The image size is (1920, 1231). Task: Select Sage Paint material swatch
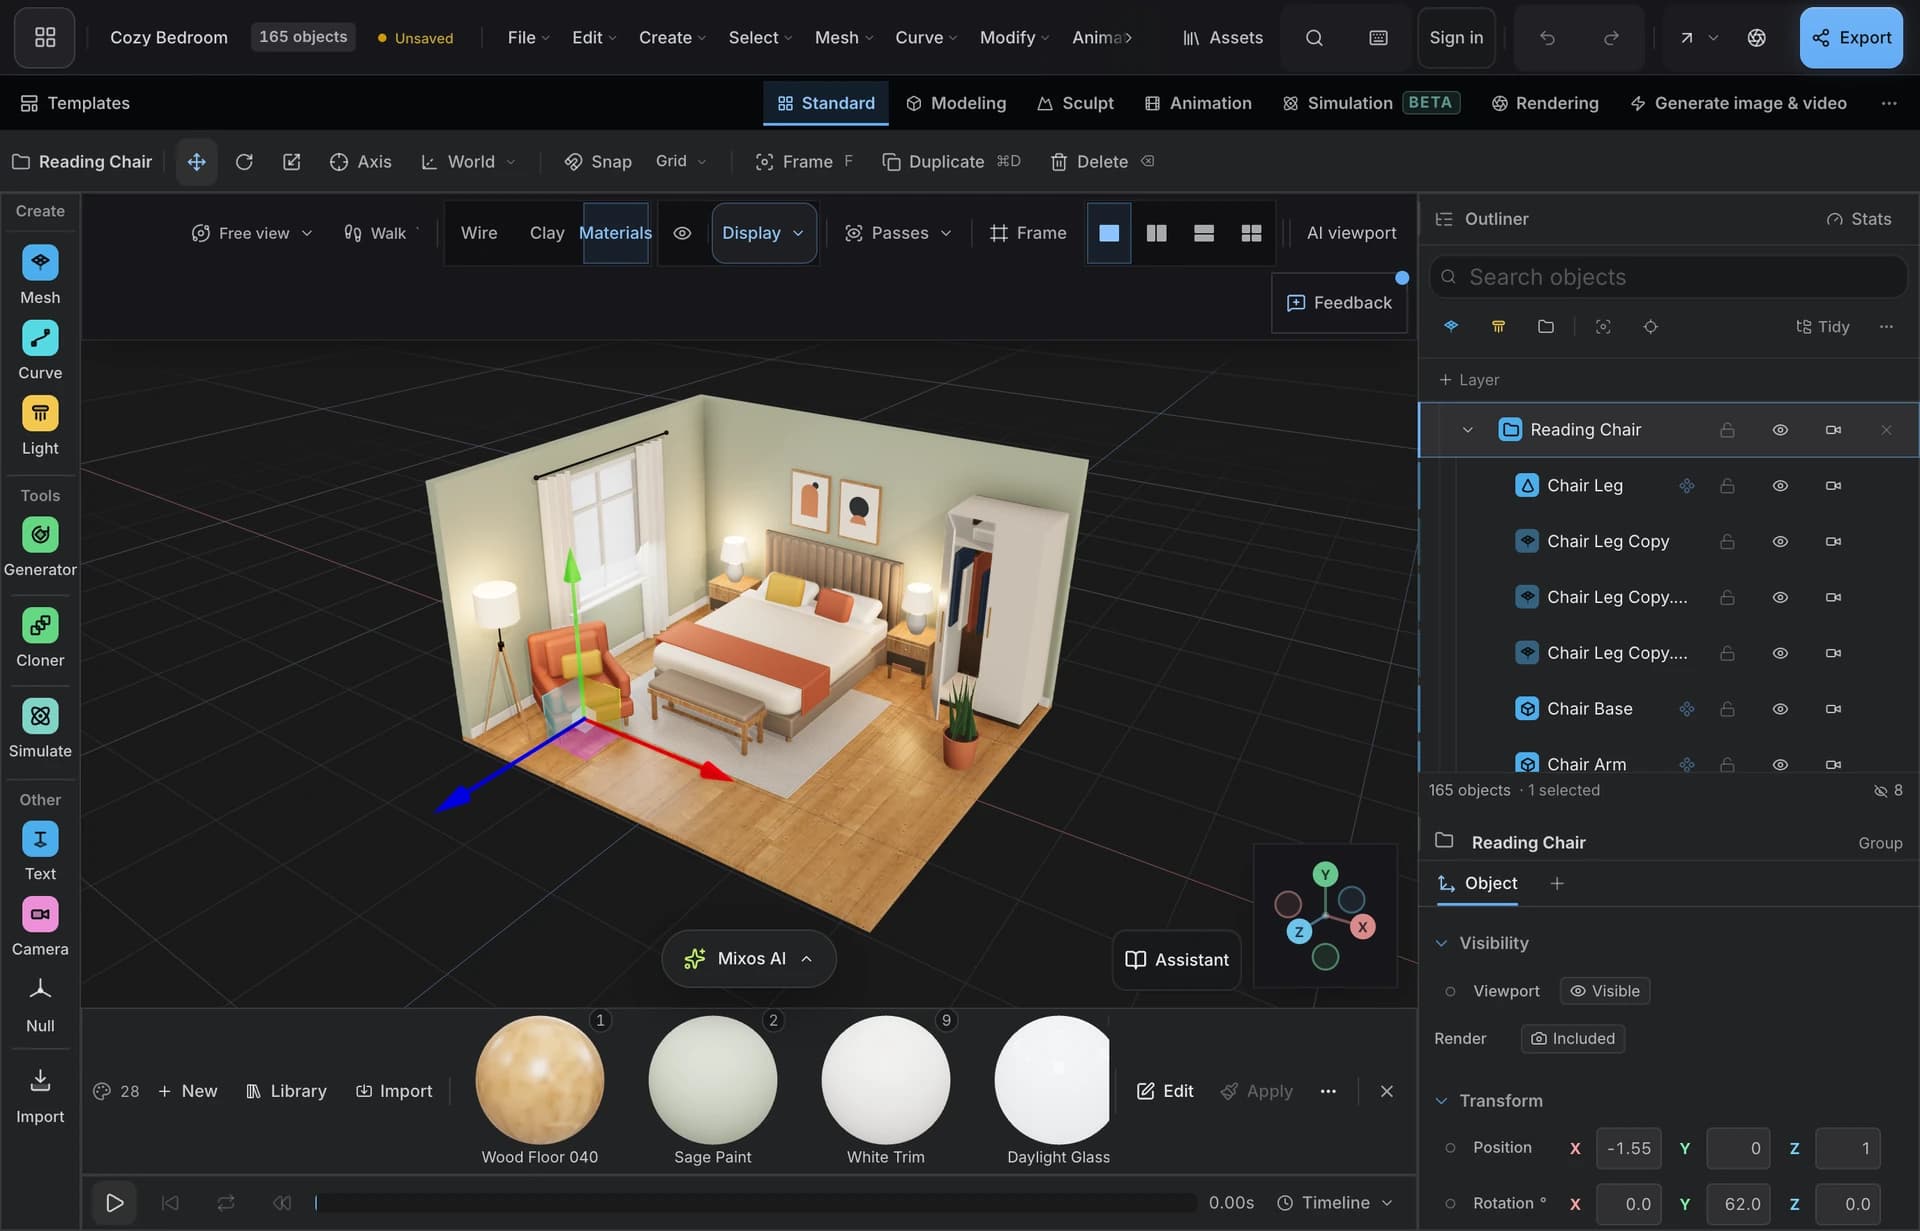pyautogui.click(x=713, y=1080)
